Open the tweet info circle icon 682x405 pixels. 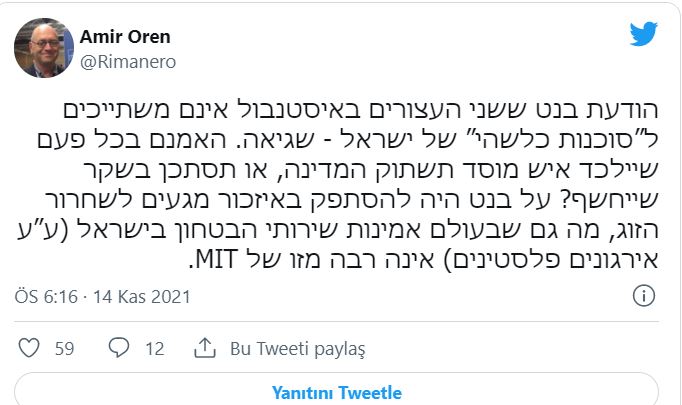646,296
